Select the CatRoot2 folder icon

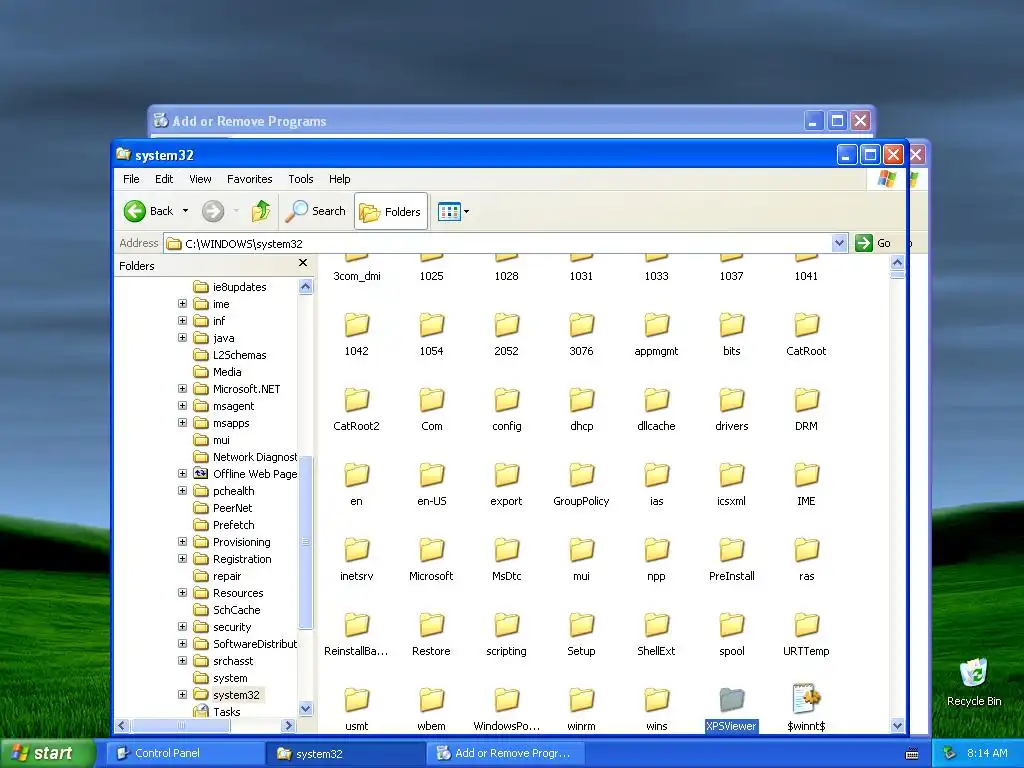[357, 401]
